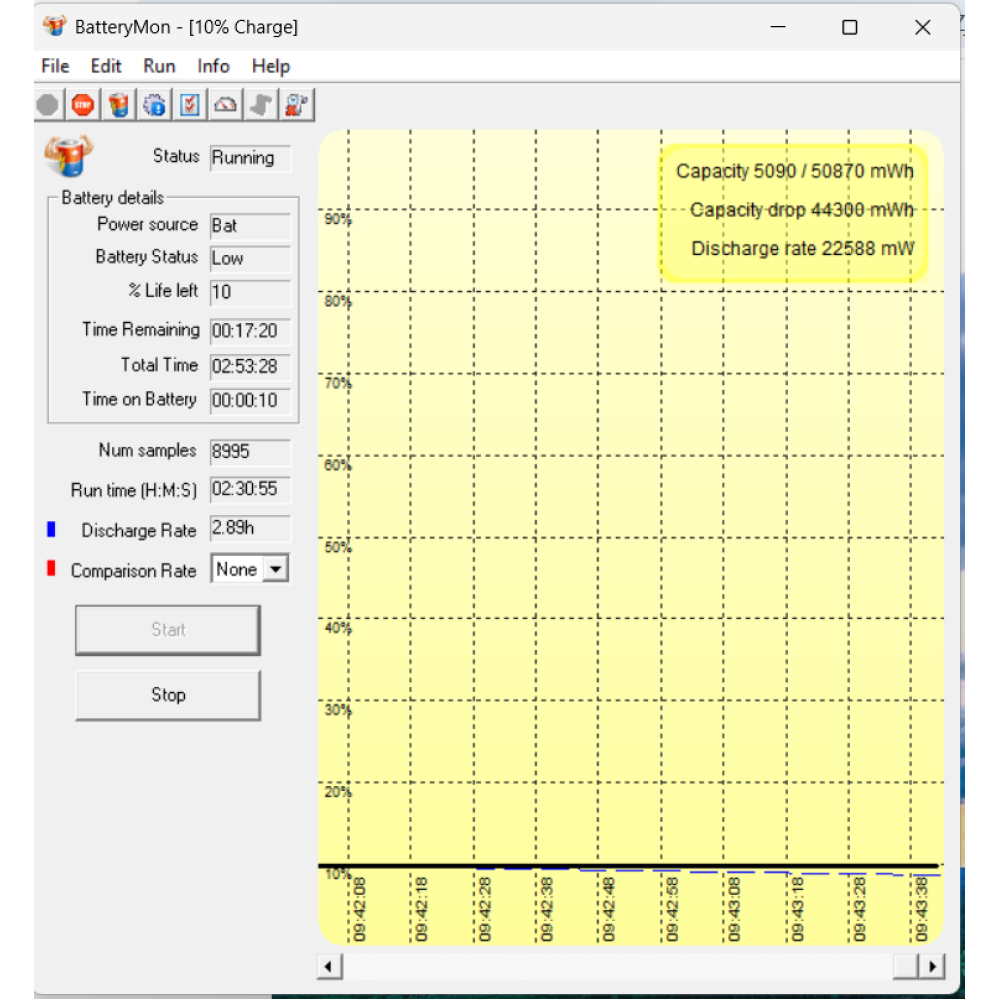Open the File menu
1000x1000 pixels.
55,66
